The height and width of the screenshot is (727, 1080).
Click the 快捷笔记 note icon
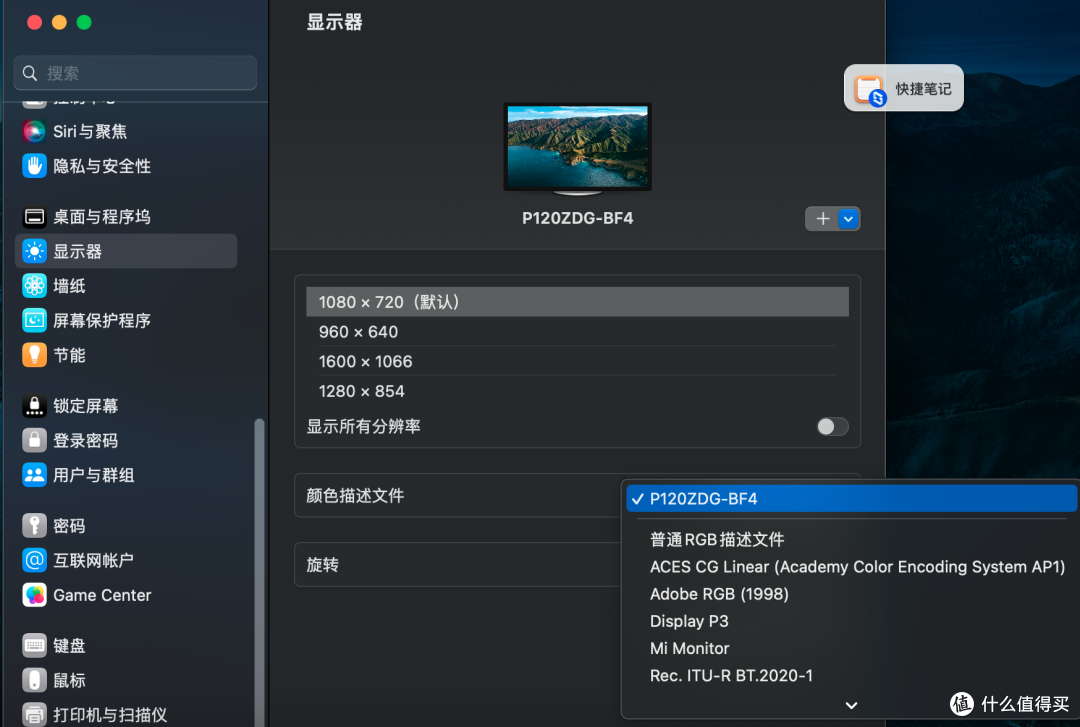point(869,90)
